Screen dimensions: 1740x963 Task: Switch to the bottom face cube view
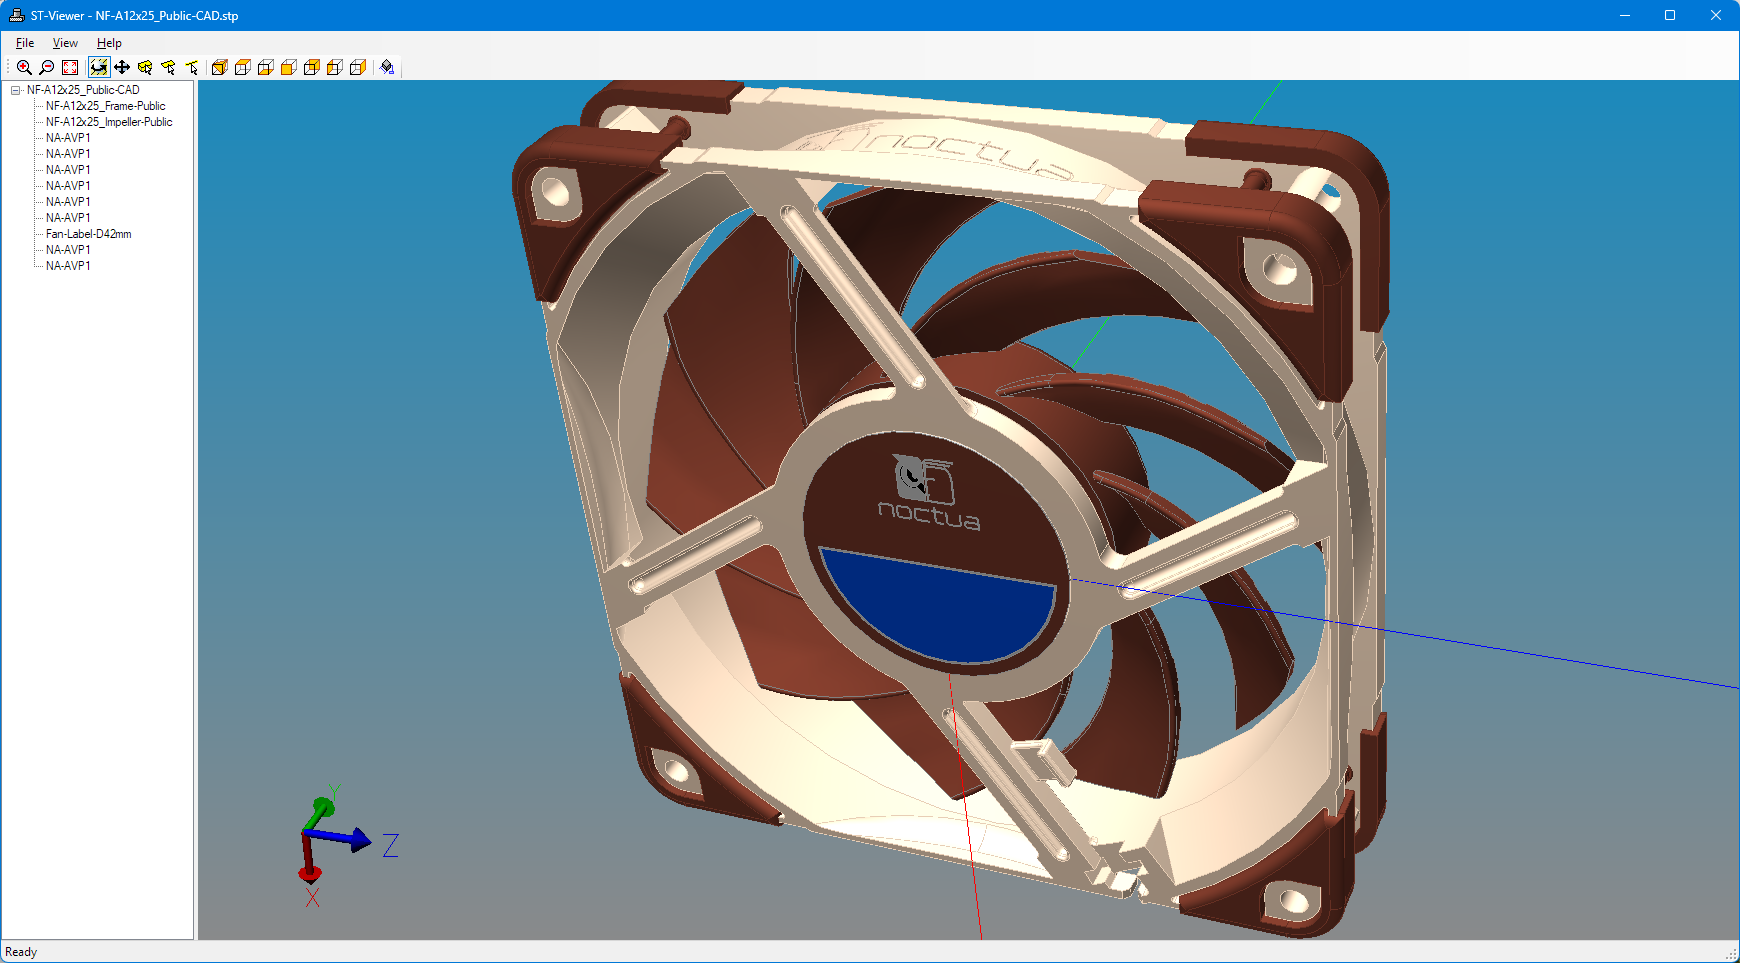pyautogui.click(x=266, y=67)
